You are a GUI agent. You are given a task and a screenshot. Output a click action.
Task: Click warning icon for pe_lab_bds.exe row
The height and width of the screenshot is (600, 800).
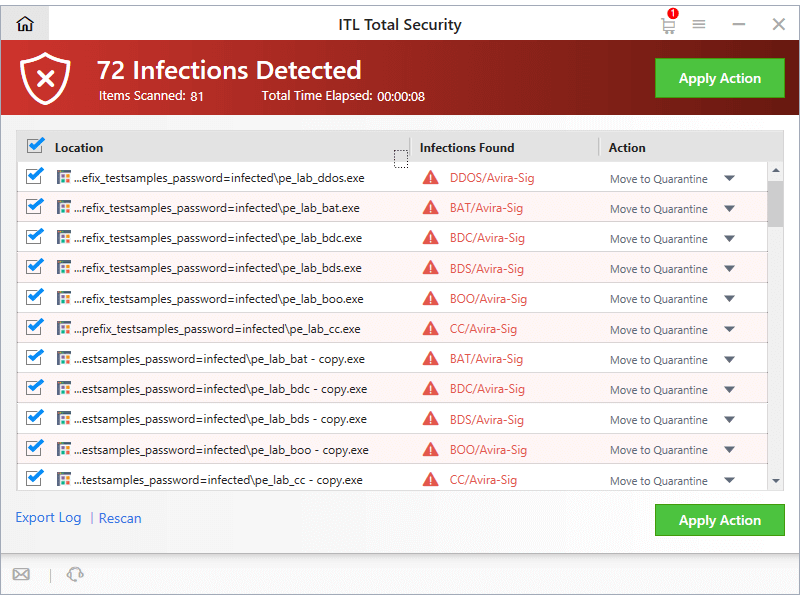pos(431,268)
